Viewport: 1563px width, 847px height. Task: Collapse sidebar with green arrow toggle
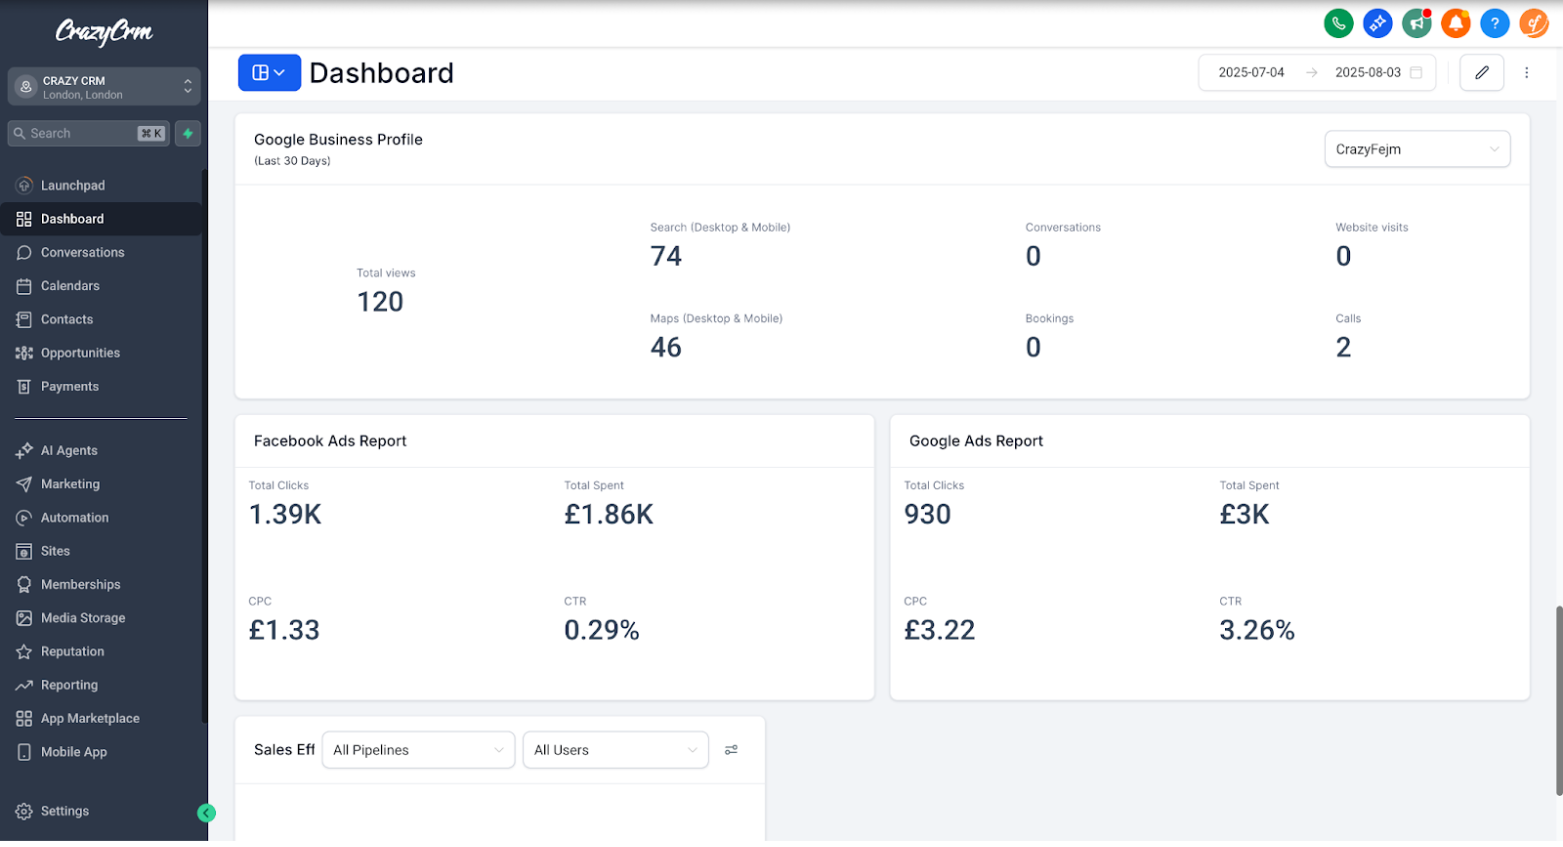(x=206, y=813)
